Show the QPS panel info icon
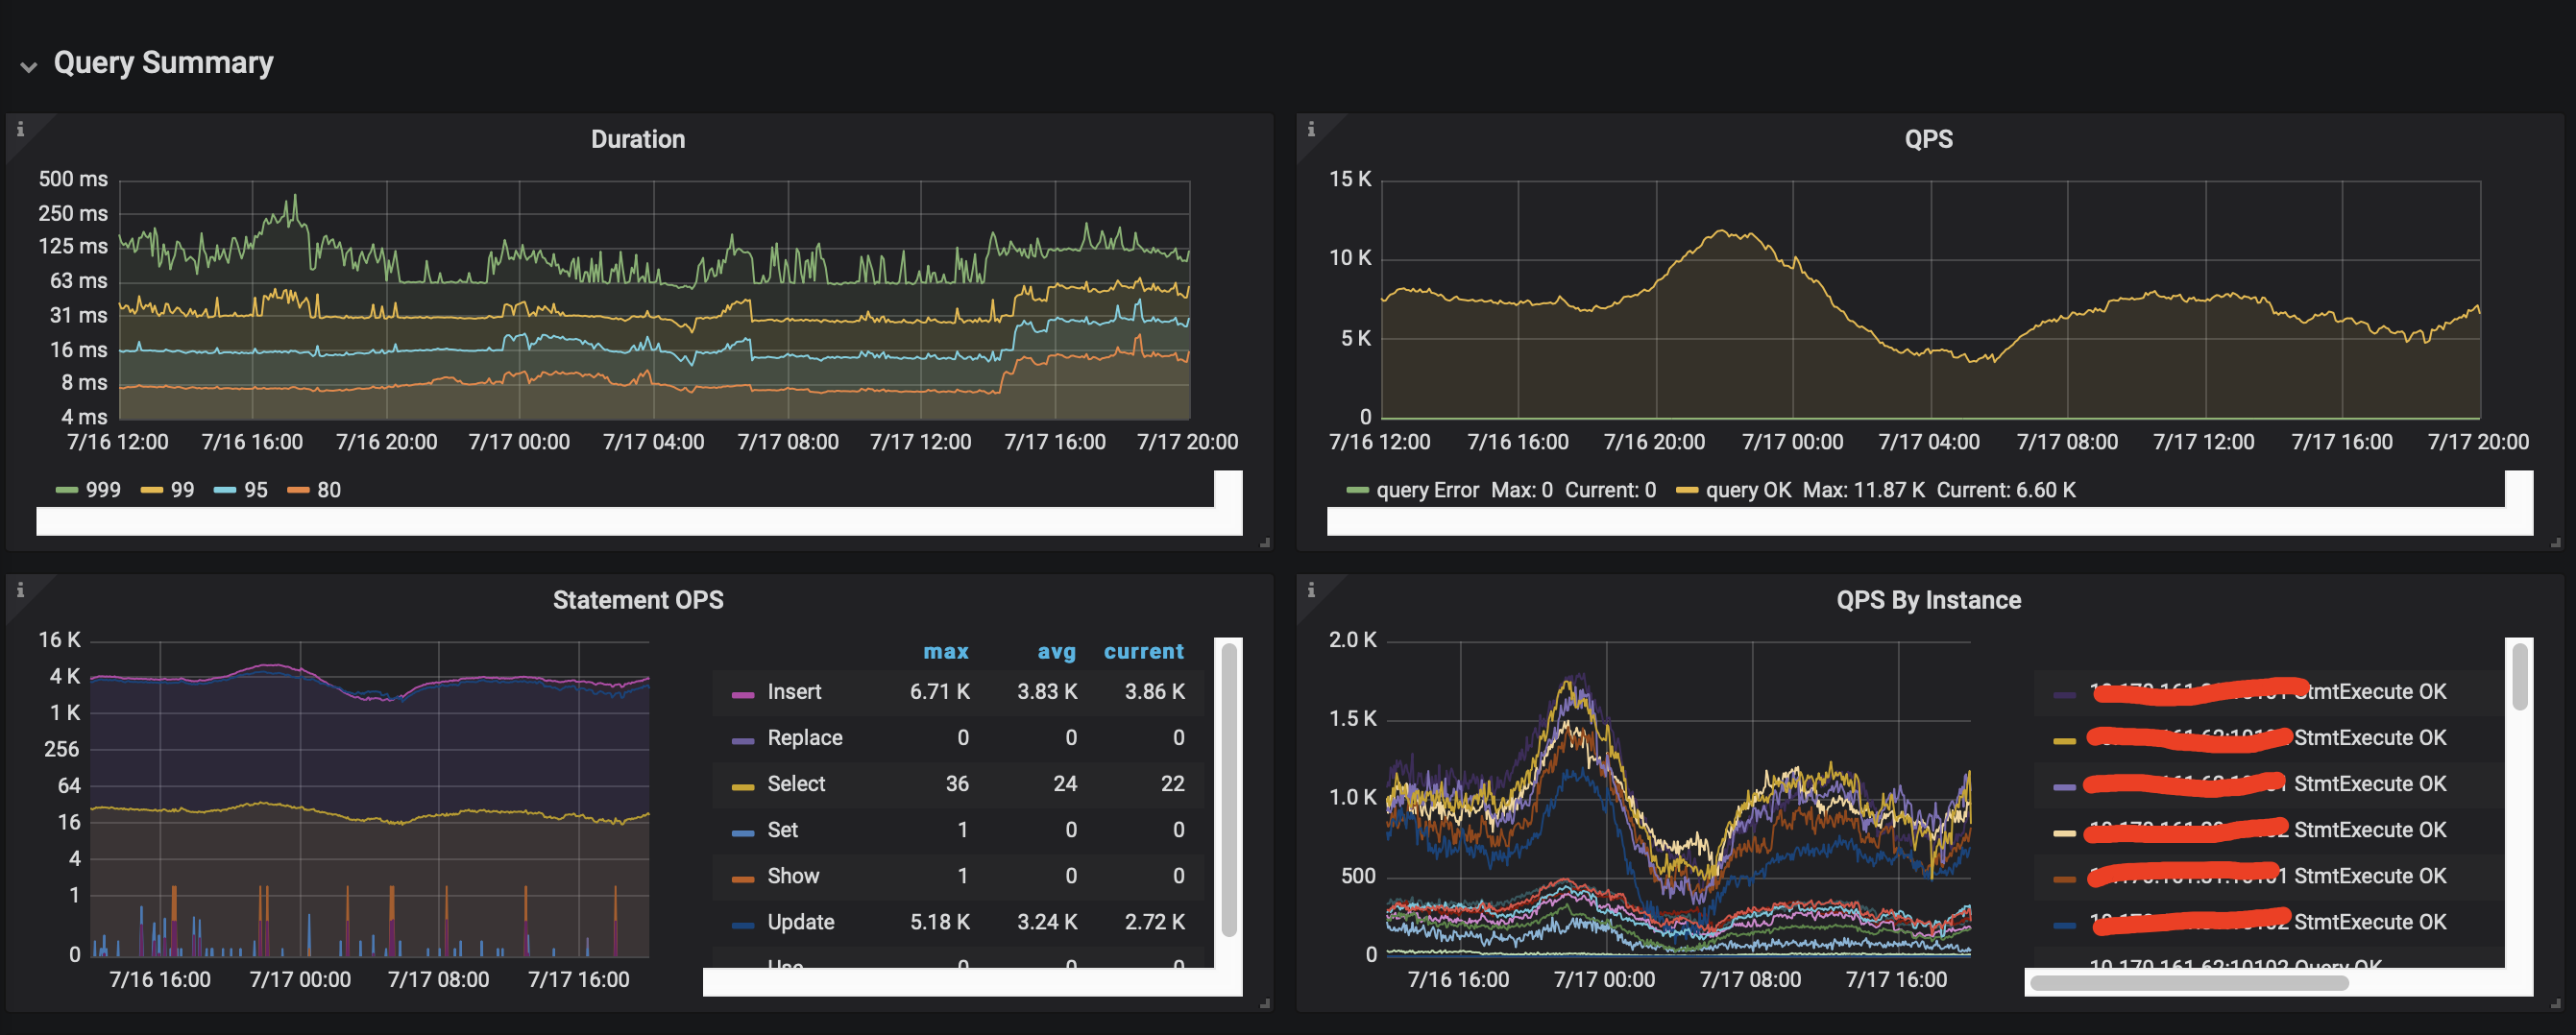2576x1035 pixels. [x=1311, y=129]
